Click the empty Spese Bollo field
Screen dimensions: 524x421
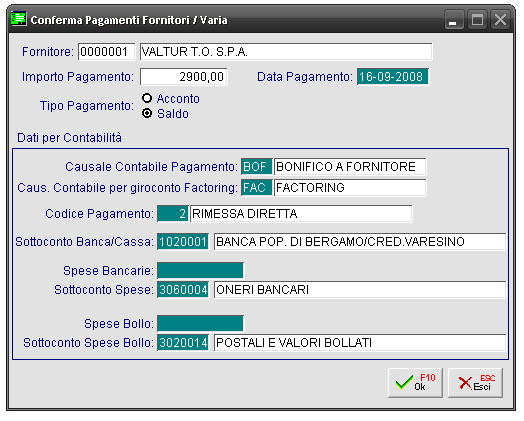coord(200,323)
